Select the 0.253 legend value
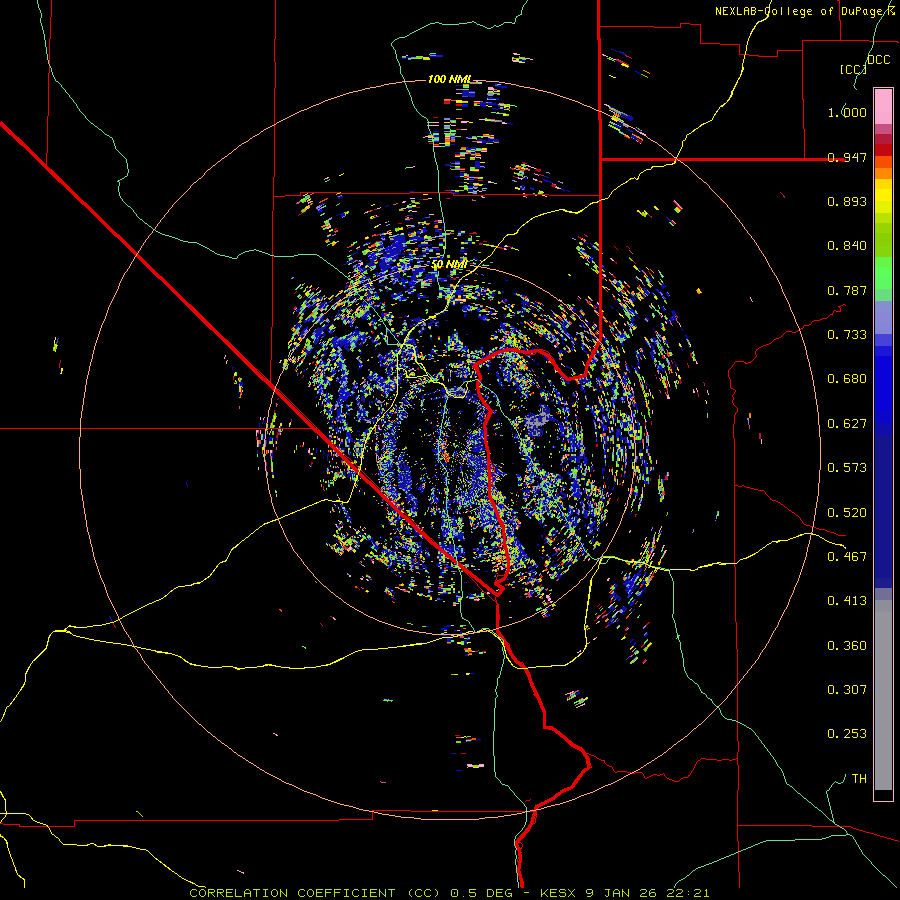The image size is (900, 900). (x=847, y=734)
